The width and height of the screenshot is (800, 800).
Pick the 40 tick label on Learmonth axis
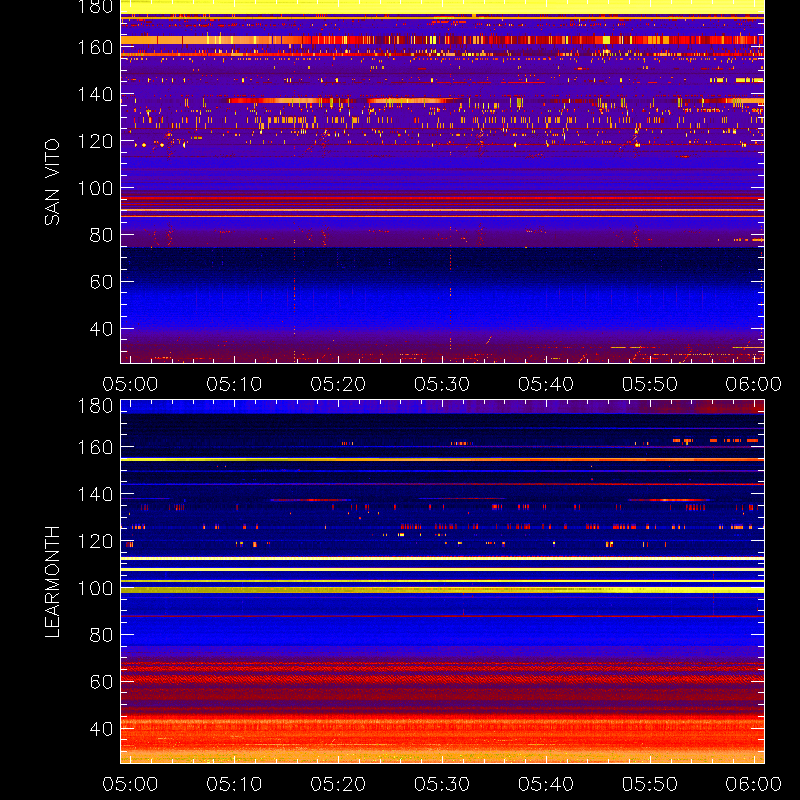click(x=101, y=729)
